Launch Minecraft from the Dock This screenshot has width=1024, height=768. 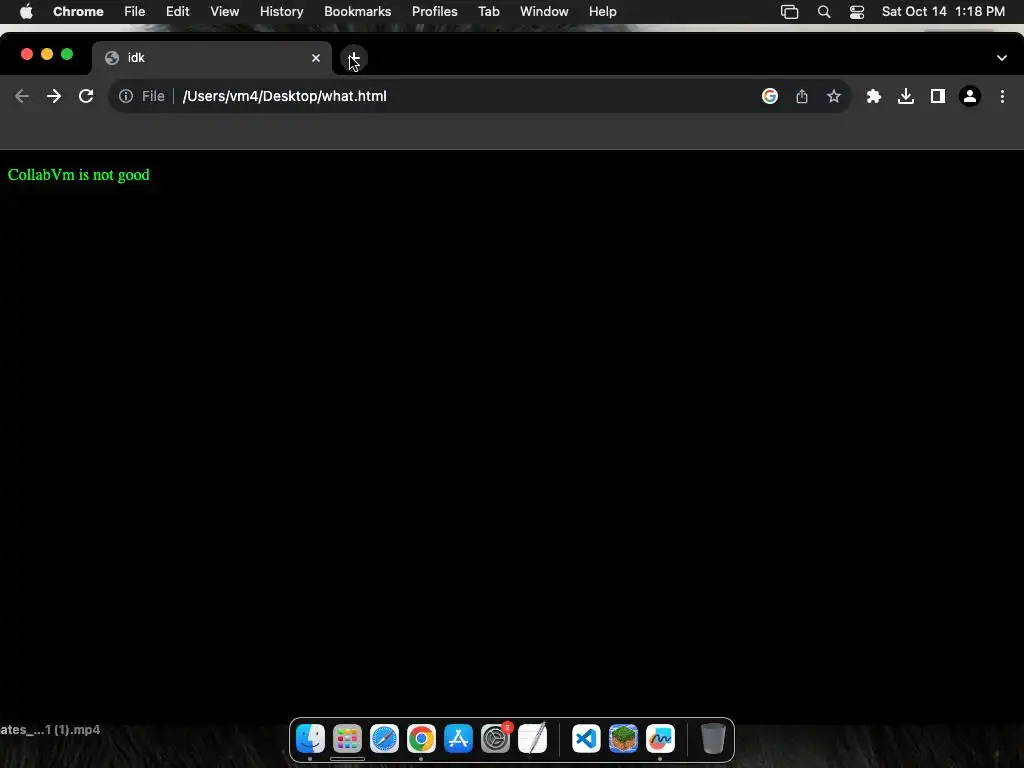(624, 739)
